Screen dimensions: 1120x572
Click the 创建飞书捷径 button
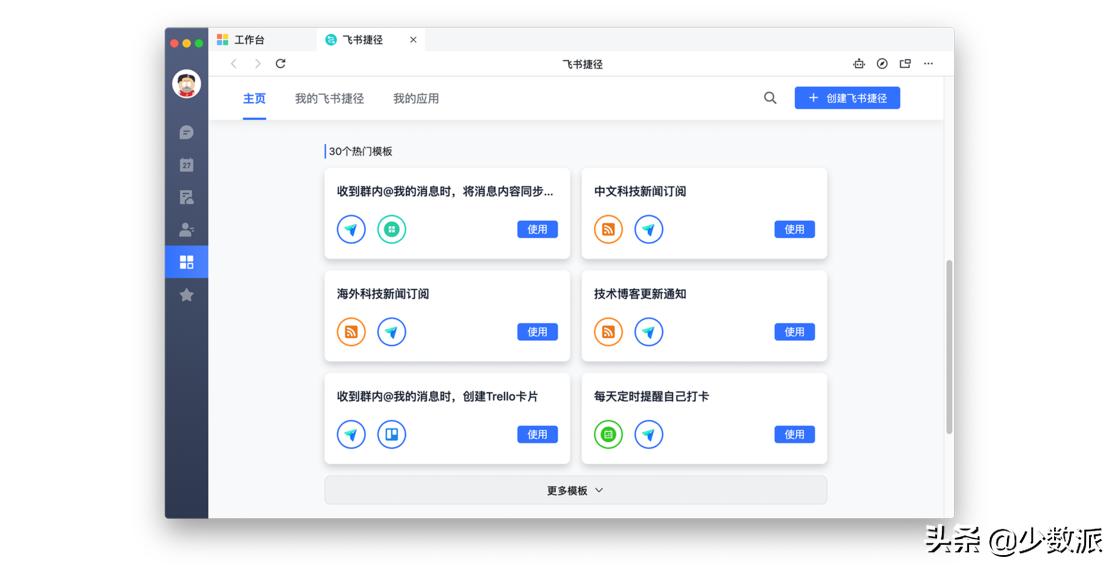[847, 98]
